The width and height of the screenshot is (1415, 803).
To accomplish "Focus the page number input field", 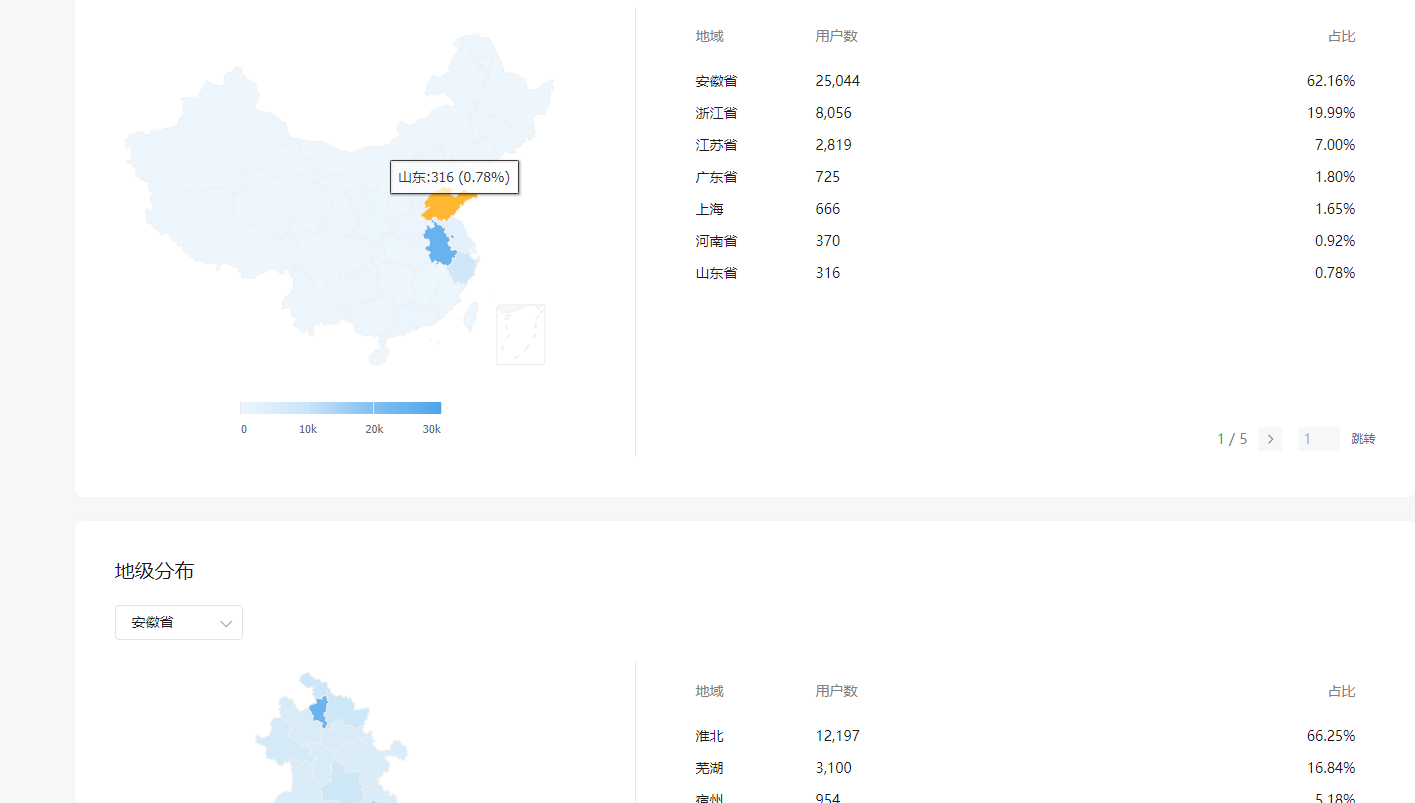I will [1318, 439].
